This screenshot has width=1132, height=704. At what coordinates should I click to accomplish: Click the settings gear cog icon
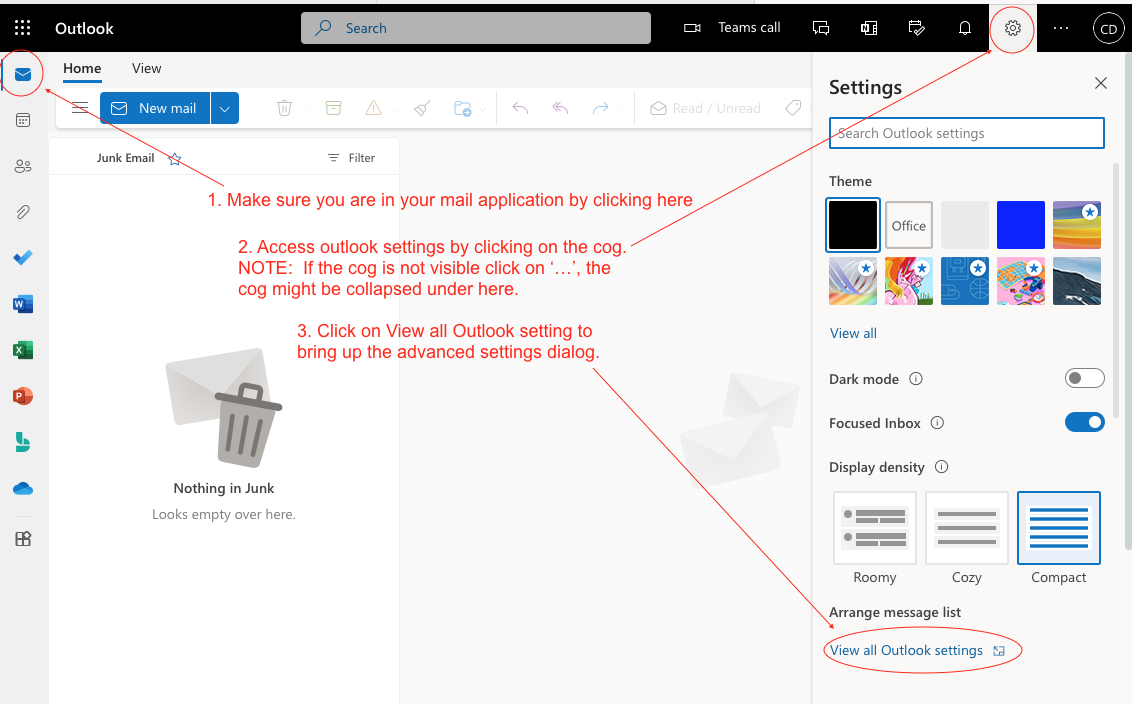1012,28
